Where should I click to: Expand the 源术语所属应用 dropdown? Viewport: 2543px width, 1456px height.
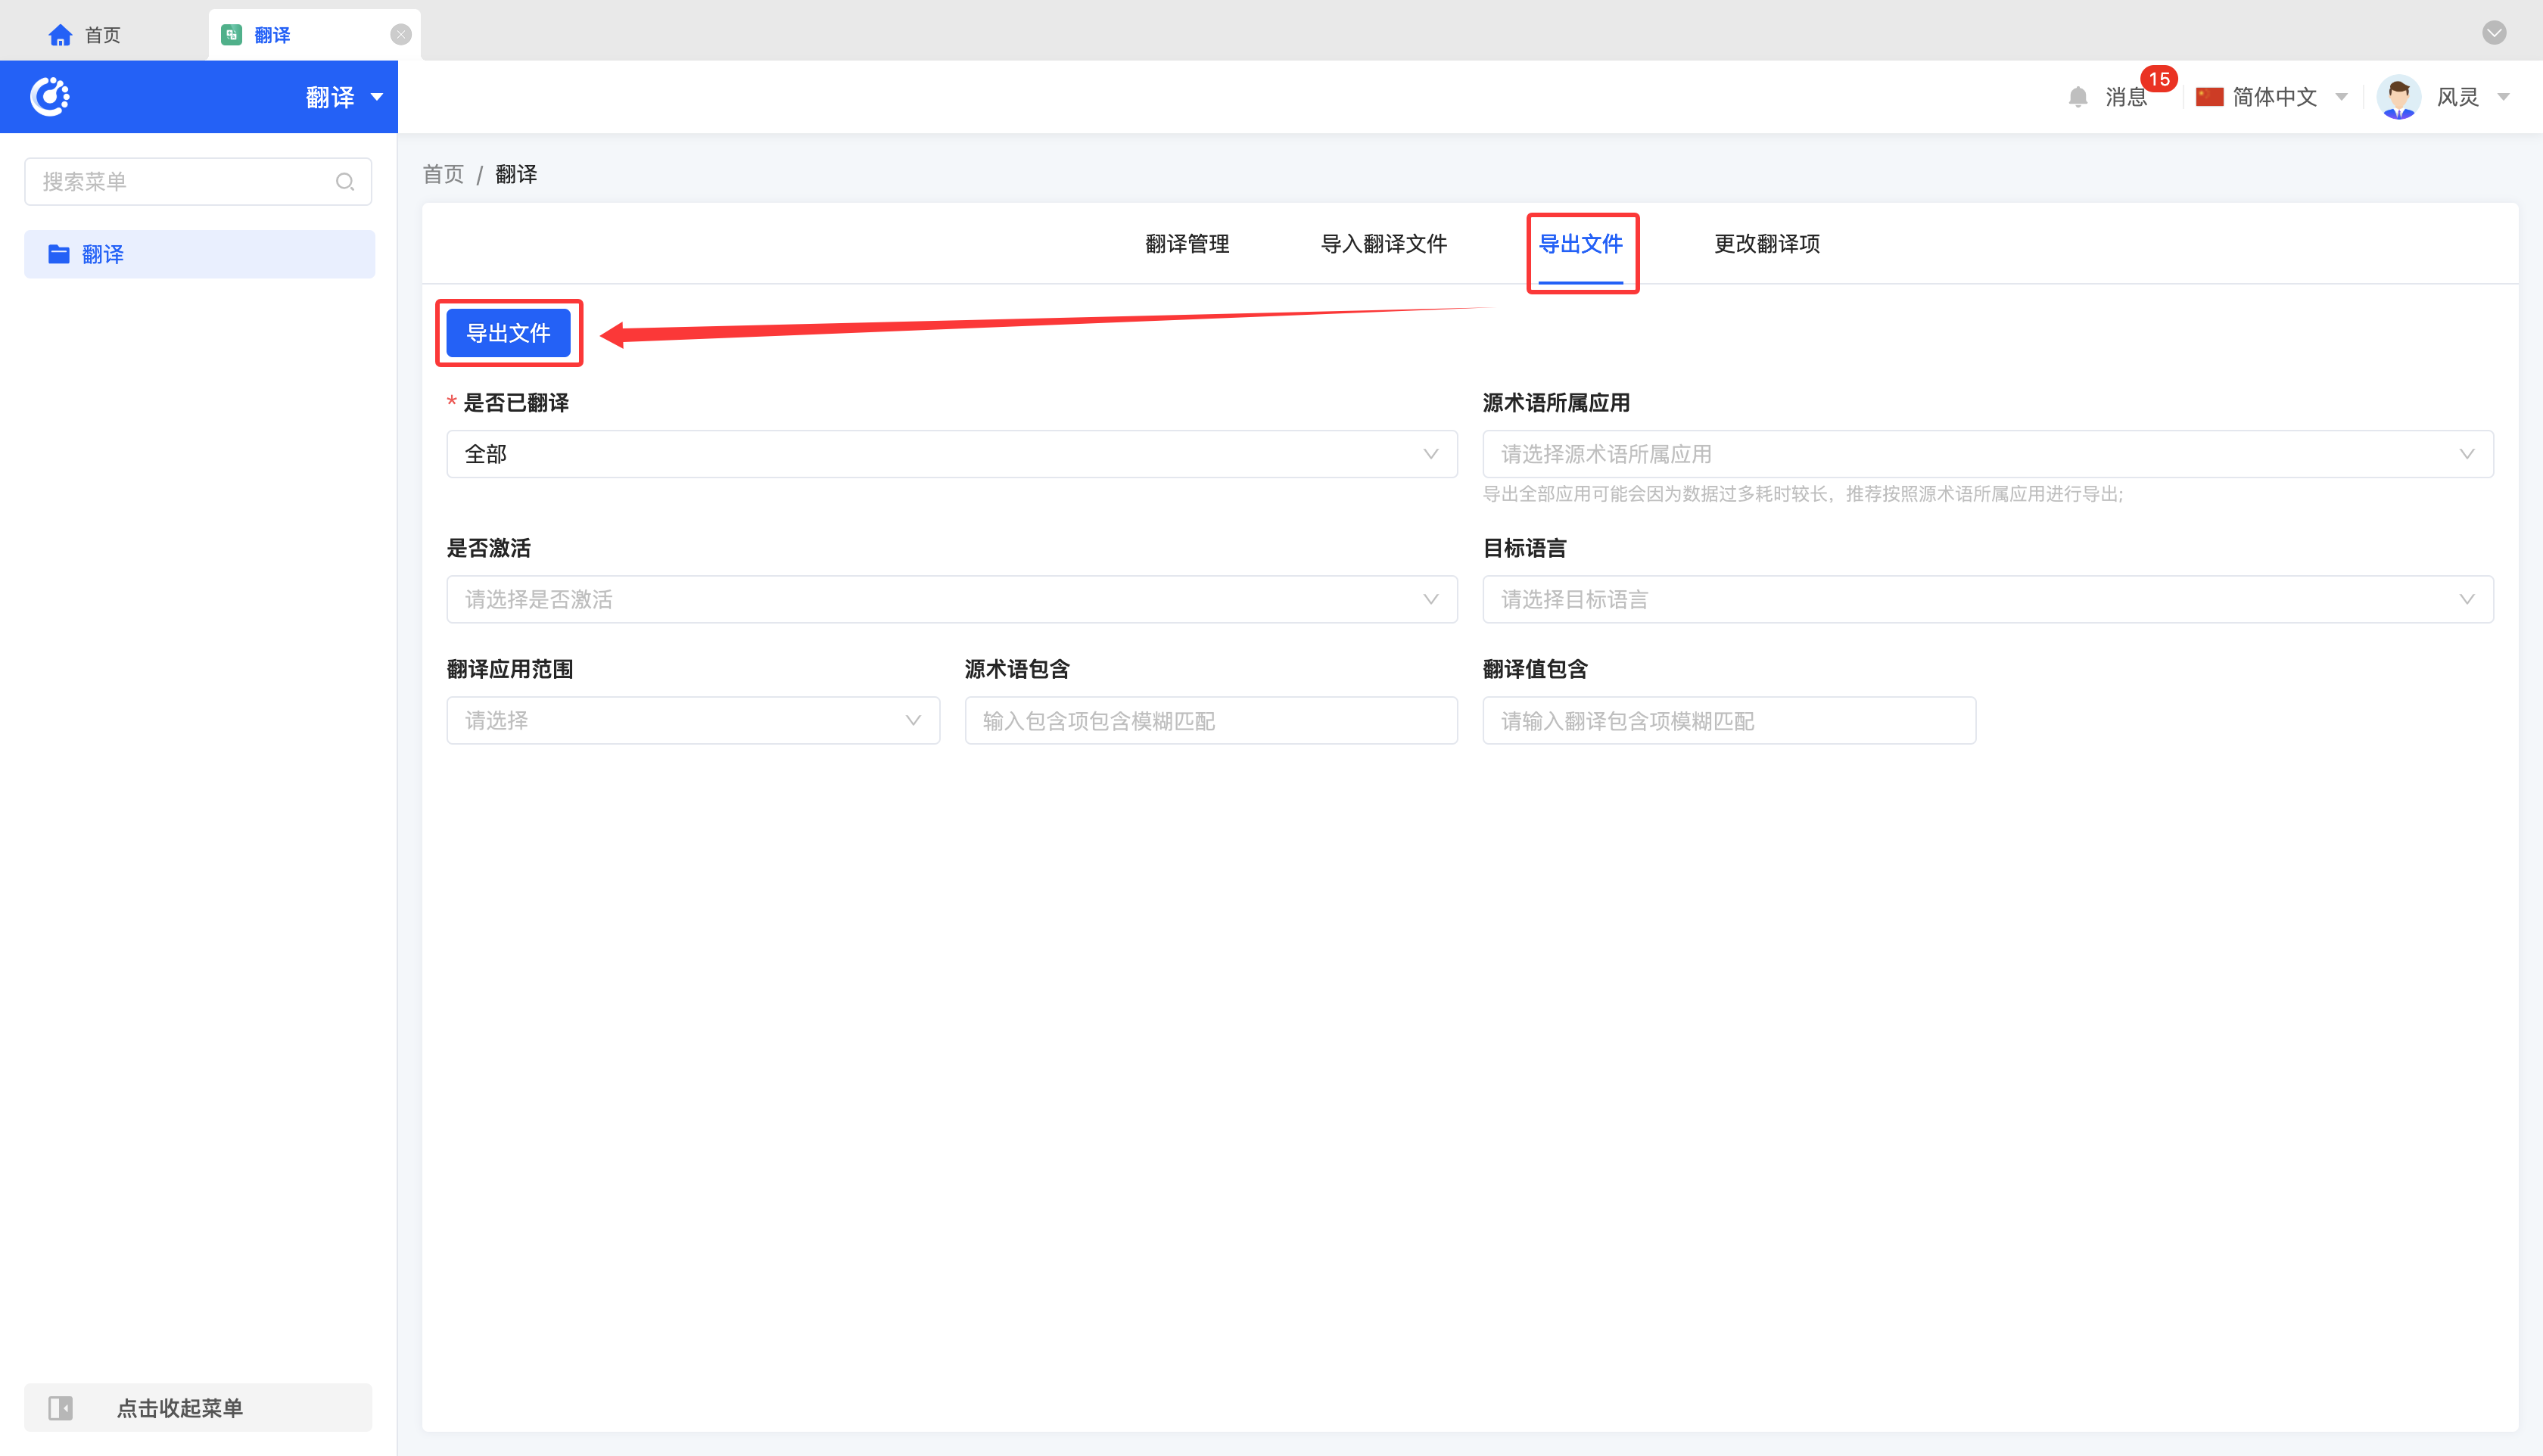[x=1987, y=454]
